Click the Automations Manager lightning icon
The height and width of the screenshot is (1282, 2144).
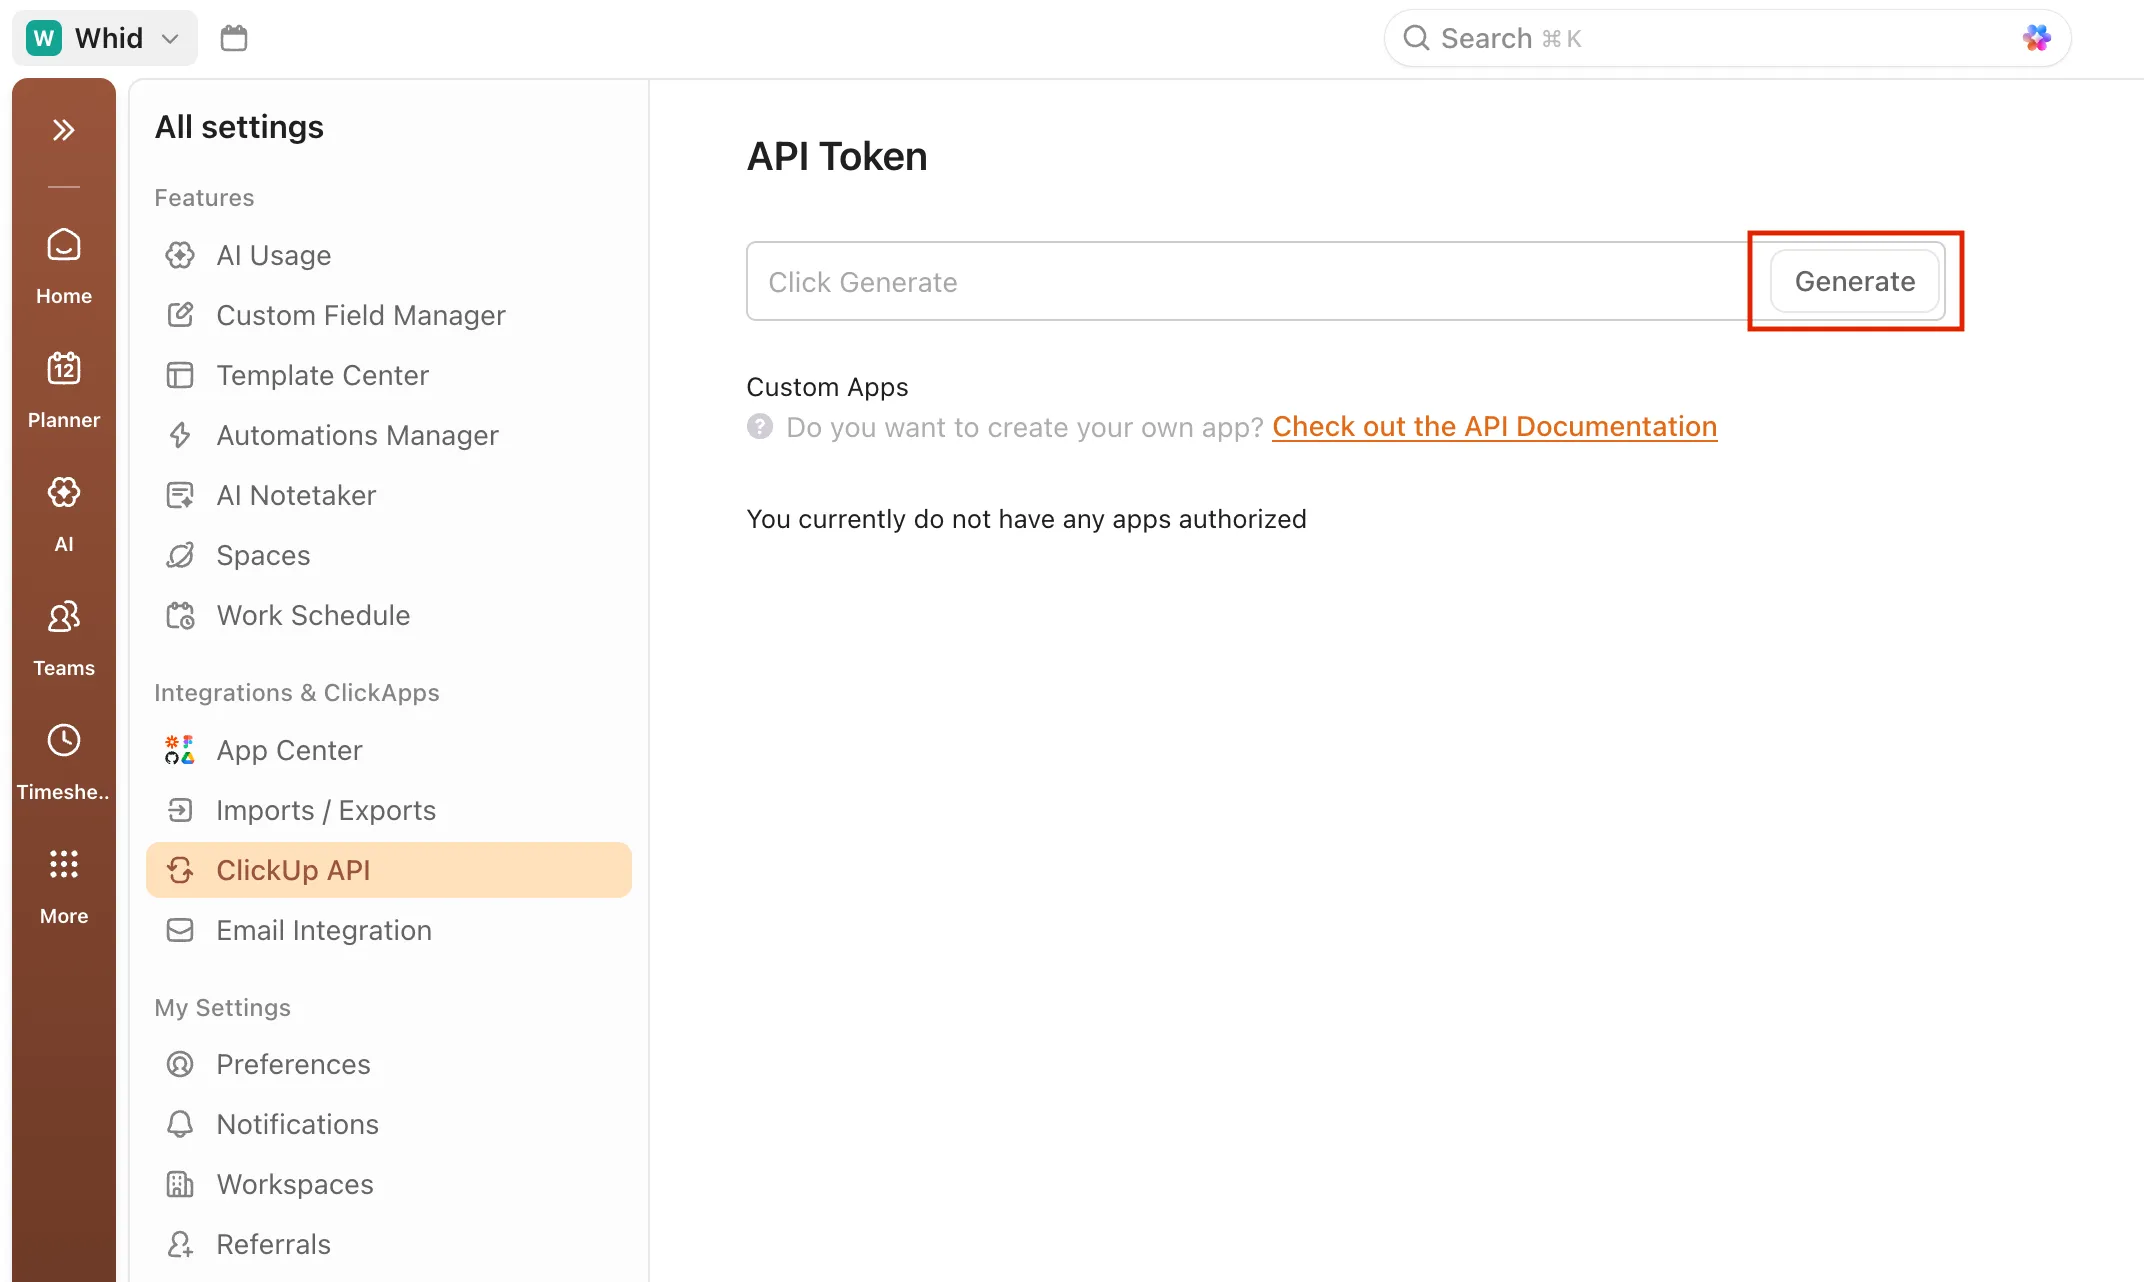click(180, 436)
